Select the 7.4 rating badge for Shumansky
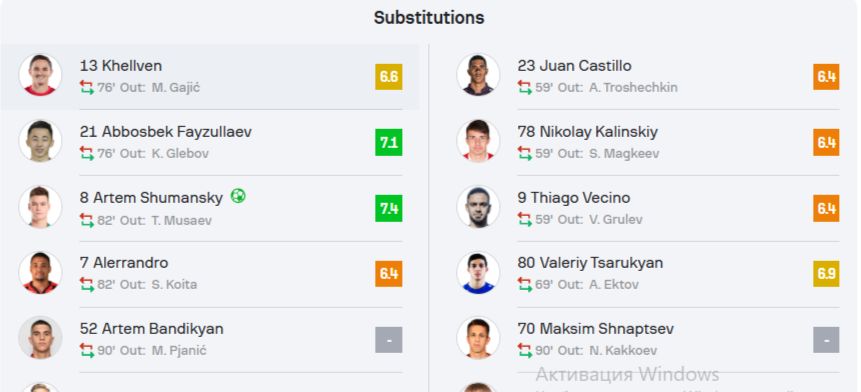 point(389,208)
